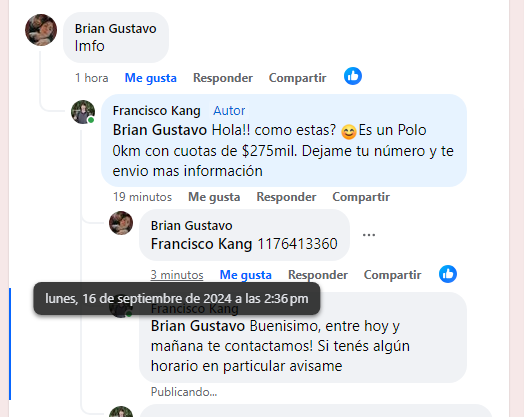The height and width of the screenshot is (417, 524).
Task: Click Compartir under the phone number comment
Action: click(392, 275)
